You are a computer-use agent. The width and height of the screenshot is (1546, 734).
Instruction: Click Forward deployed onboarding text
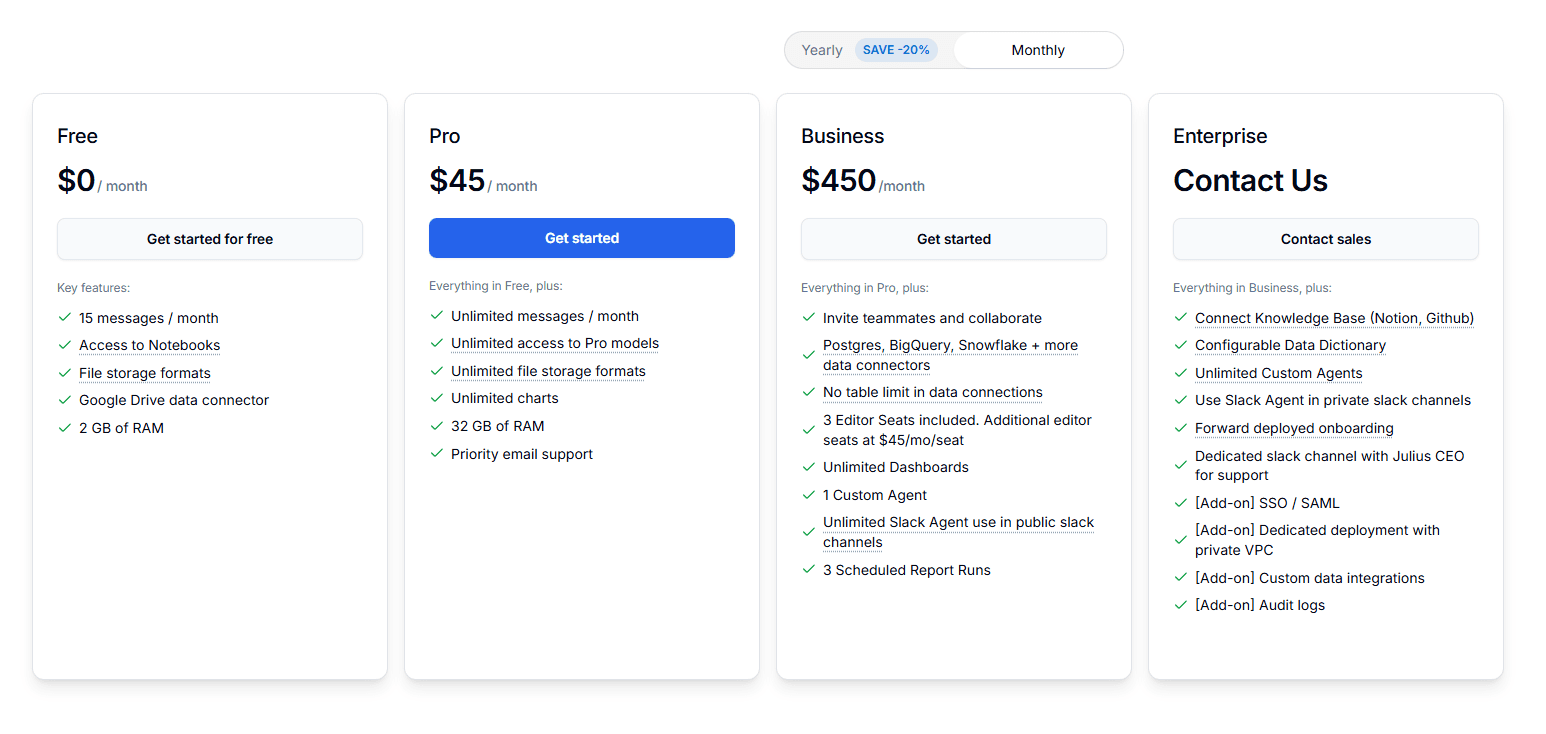[1294, 428]
